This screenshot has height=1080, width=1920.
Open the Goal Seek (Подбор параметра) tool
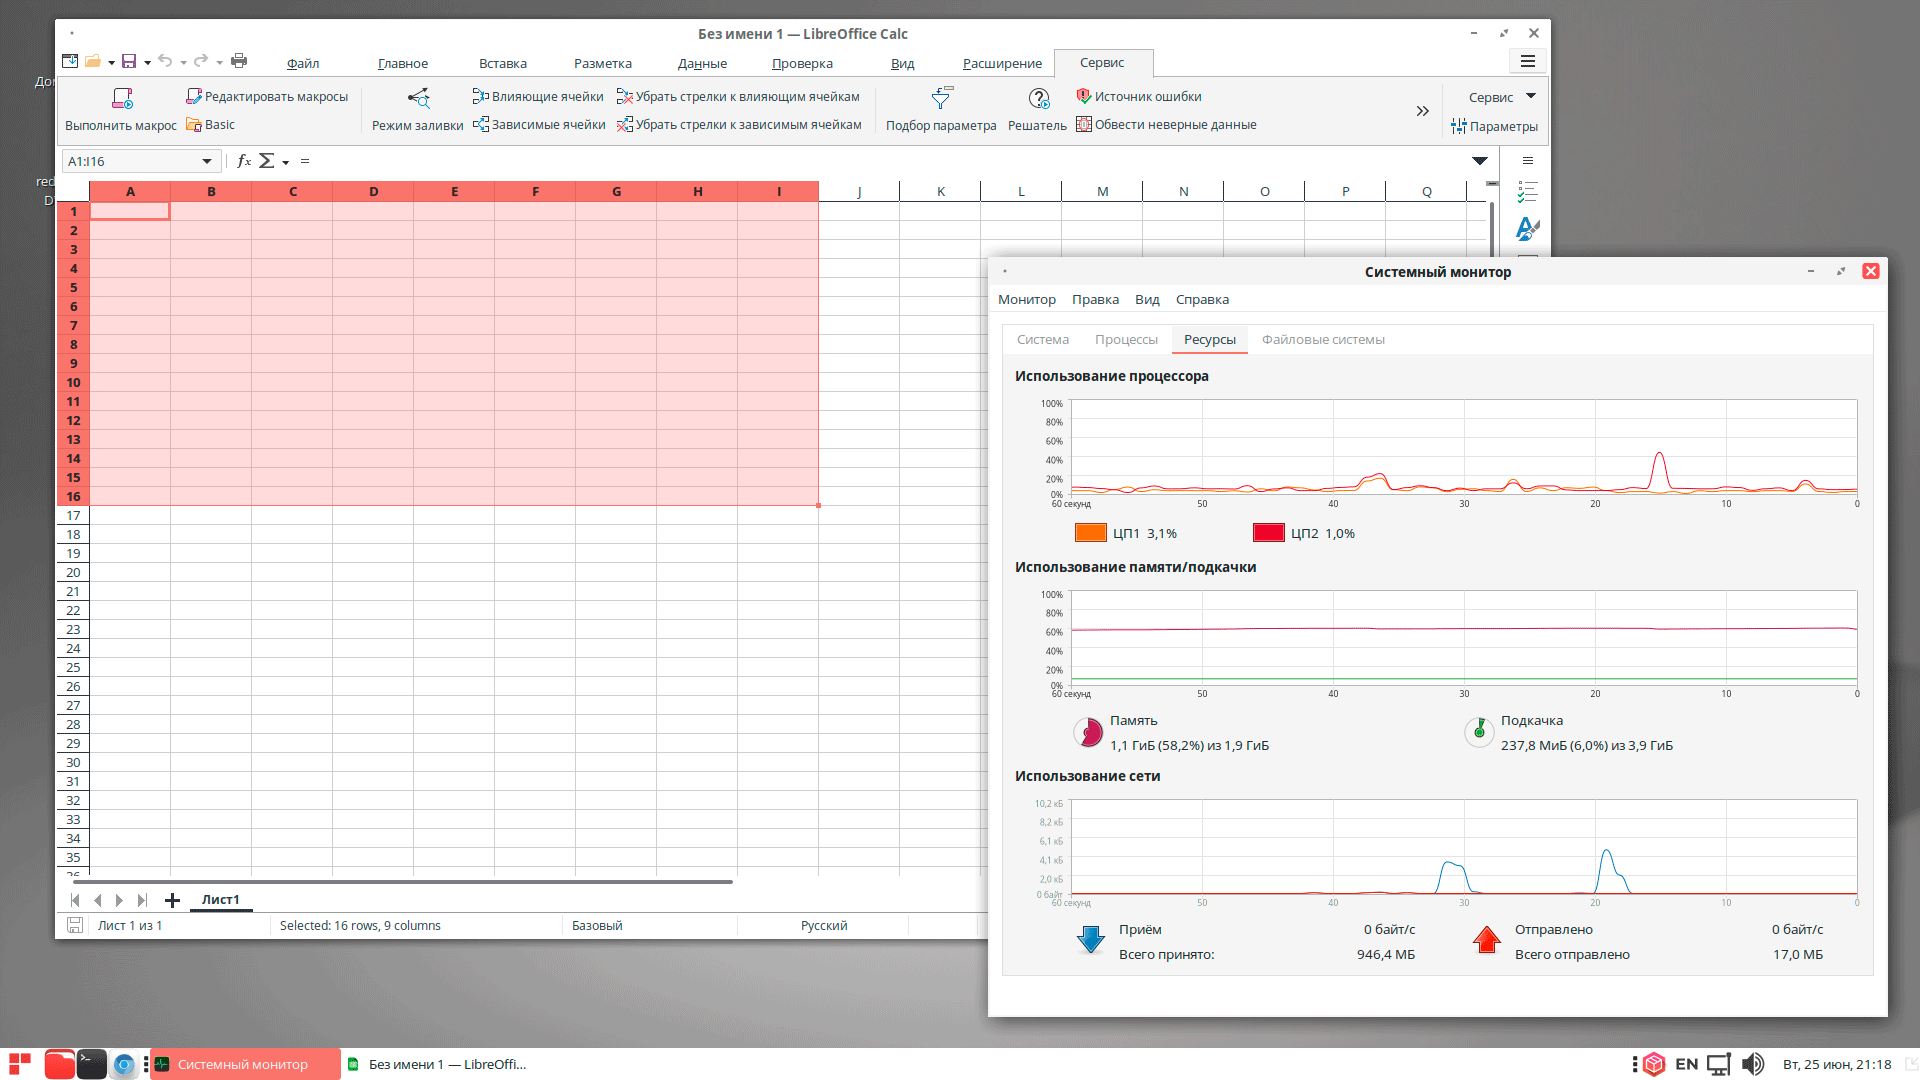941,98
